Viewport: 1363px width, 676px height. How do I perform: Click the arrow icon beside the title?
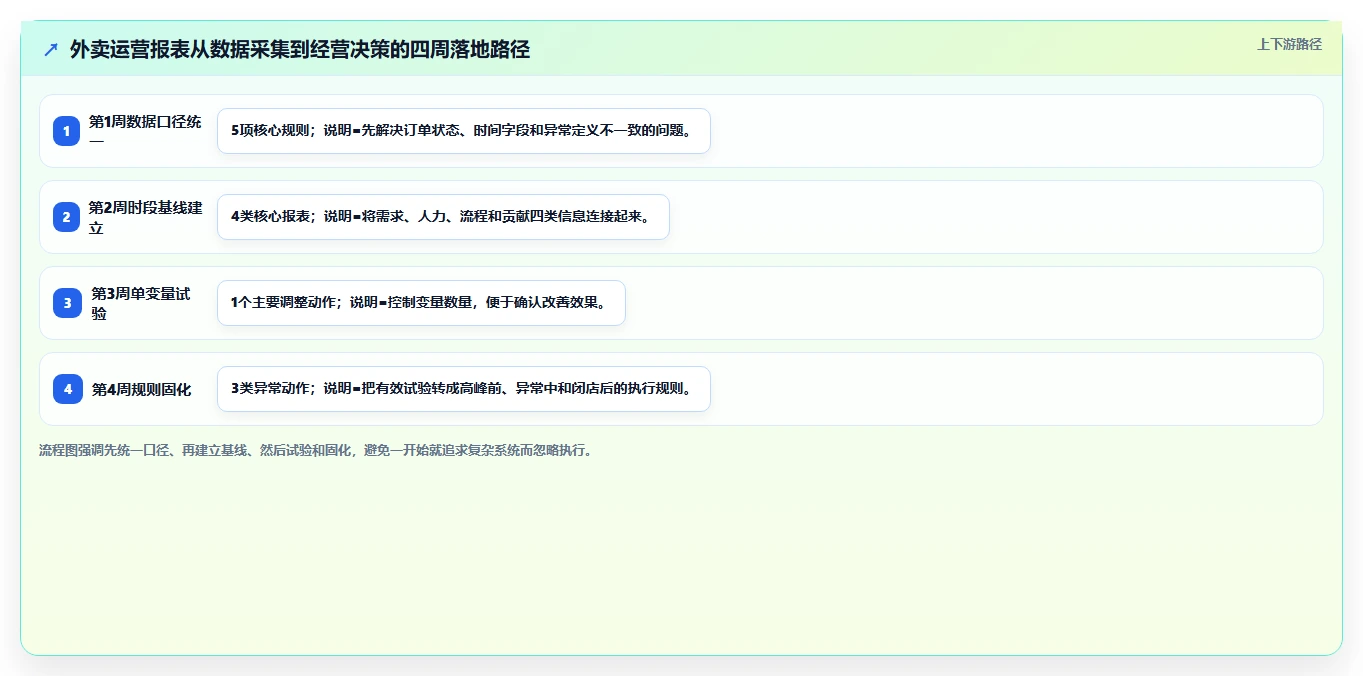click(x=51, y=49)
